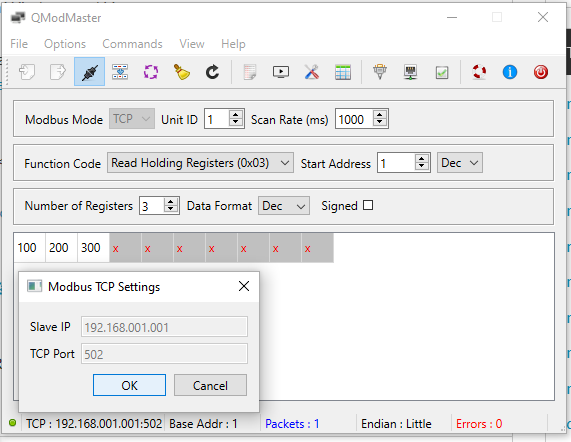Screen dimensions: 571x442
Task: Click the Slave IP input field
Action: (x=164, y=327)
